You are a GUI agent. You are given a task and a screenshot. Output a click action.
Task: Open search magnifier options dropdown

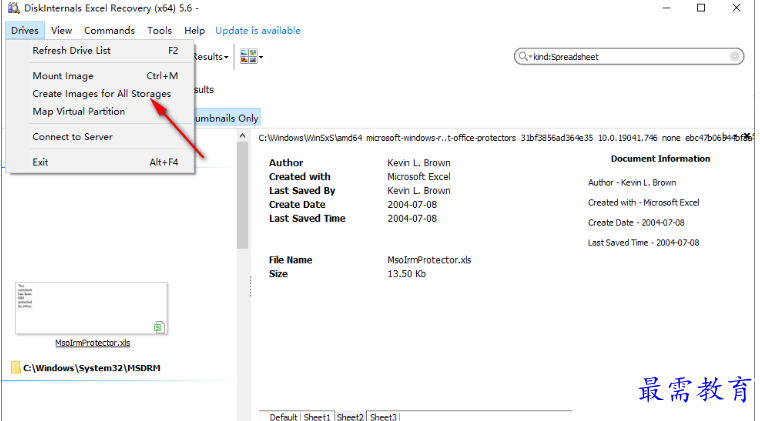[524, 57]
